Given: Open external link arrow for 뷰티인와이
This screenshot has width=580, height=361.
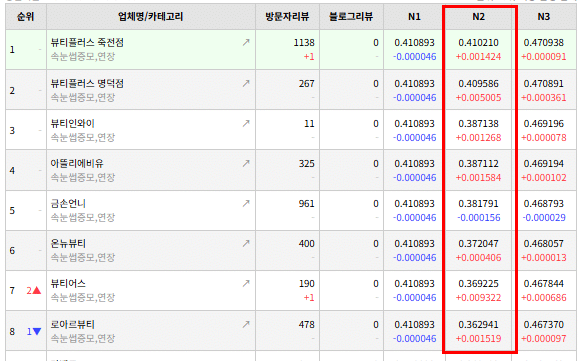Looking at the screenshot, I should (246, 124).
